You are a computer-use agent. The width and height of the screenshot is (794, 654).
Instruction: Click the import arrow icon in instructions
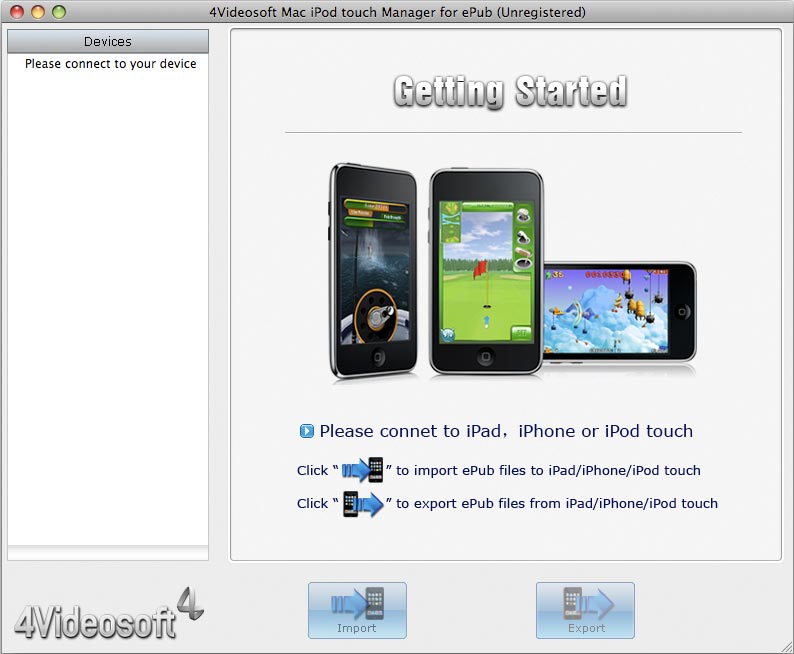(x=363, y=470)
